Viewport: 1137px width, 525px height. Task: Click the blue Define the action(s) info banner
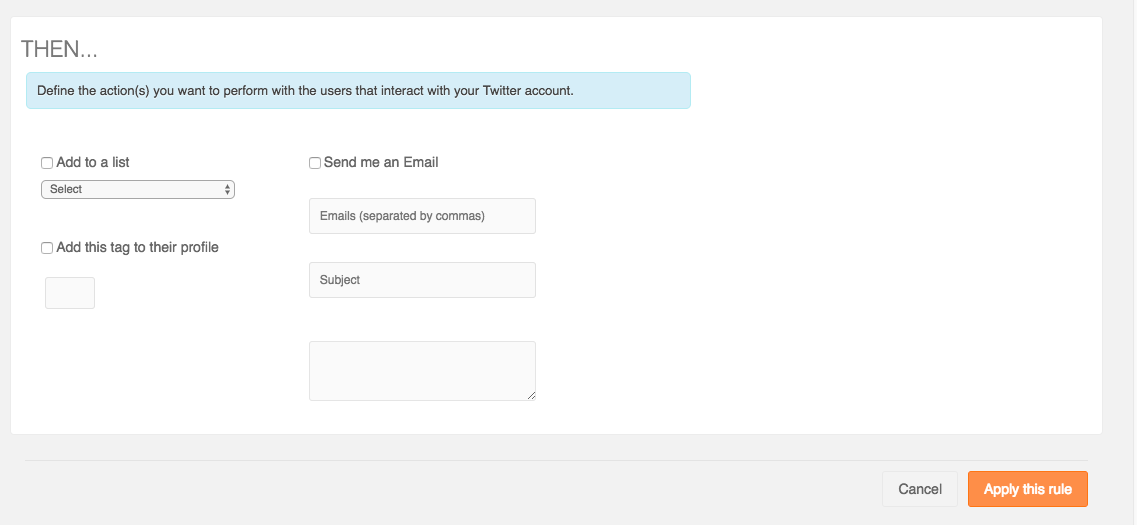pyautogui.click(x=358, y=91)
